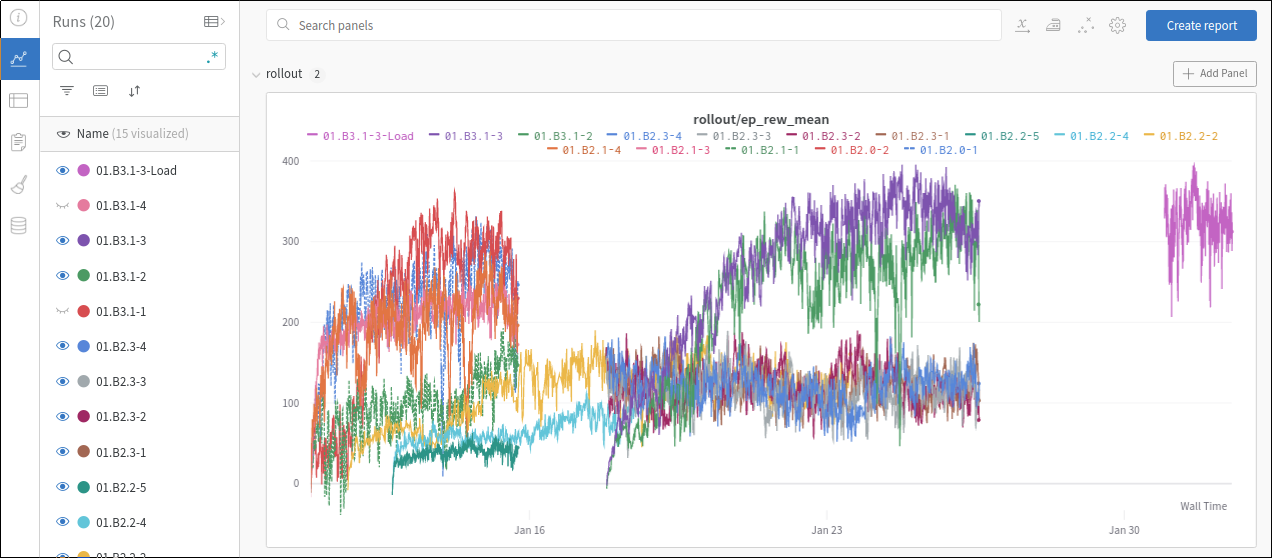Open the project overview info icon
Viewport: 1272px width, 558px height.
pyautogui.click(x=19, y=17)
